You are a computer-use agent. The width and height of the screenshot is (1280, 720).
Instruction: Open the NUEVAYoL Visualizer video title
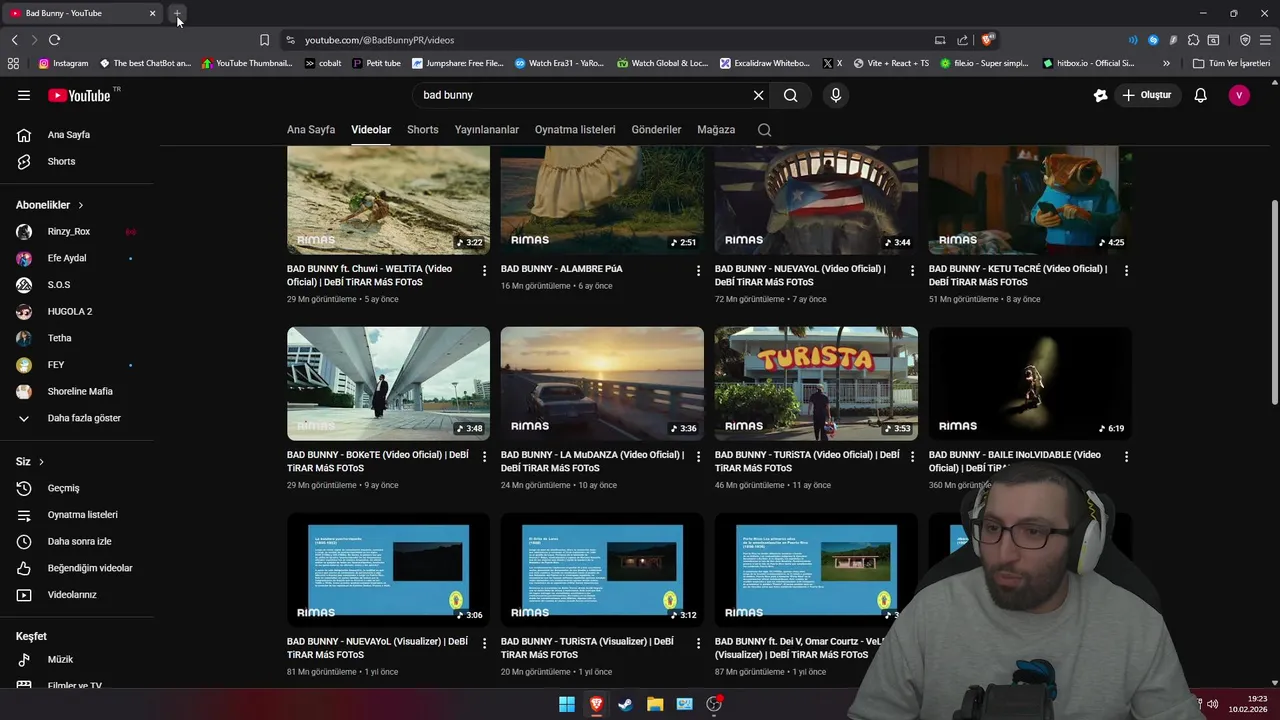click(x=377, y=648)
